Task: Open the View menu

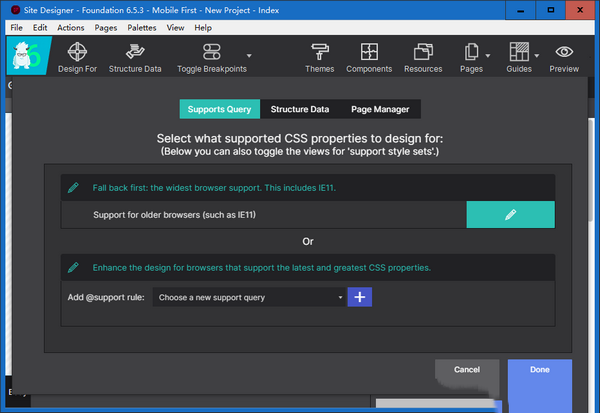Action: point(175,28)
